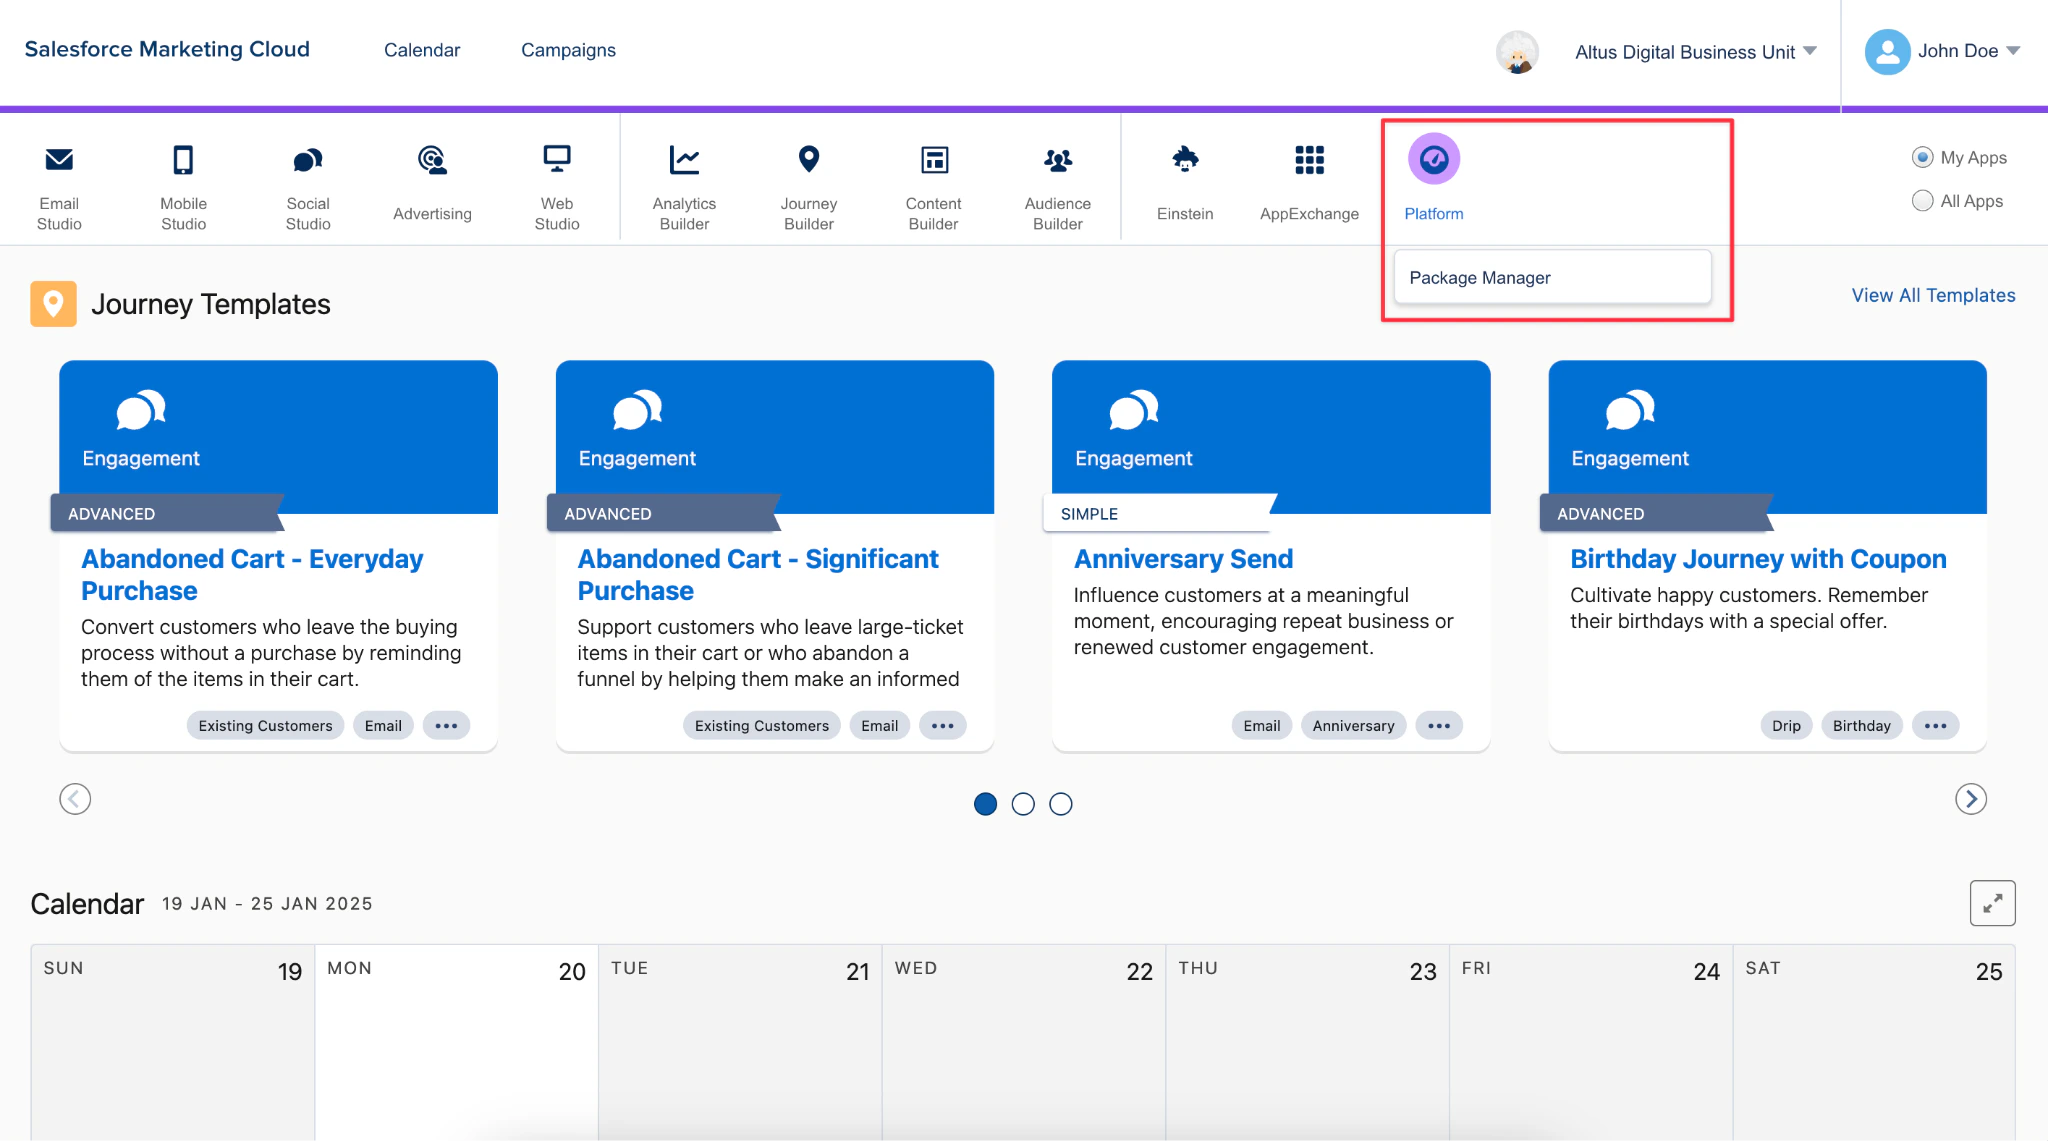This screenshot has width=2048, height=1141.
Task: Click the Drip tag pill
Action: (x=1786, y=726)
